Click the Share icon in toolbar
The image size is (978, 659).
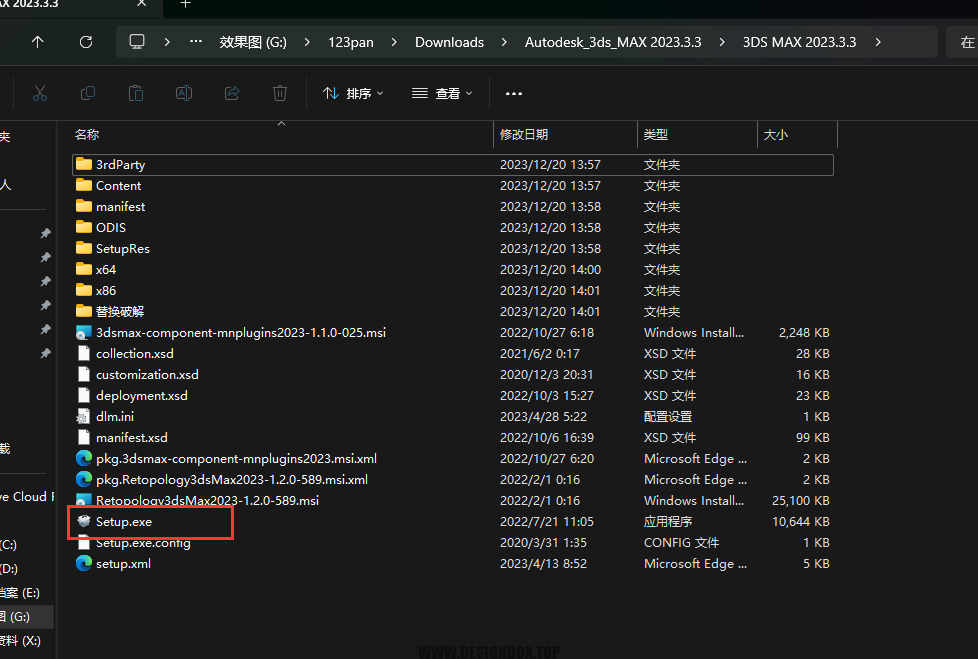click(232, 94)
